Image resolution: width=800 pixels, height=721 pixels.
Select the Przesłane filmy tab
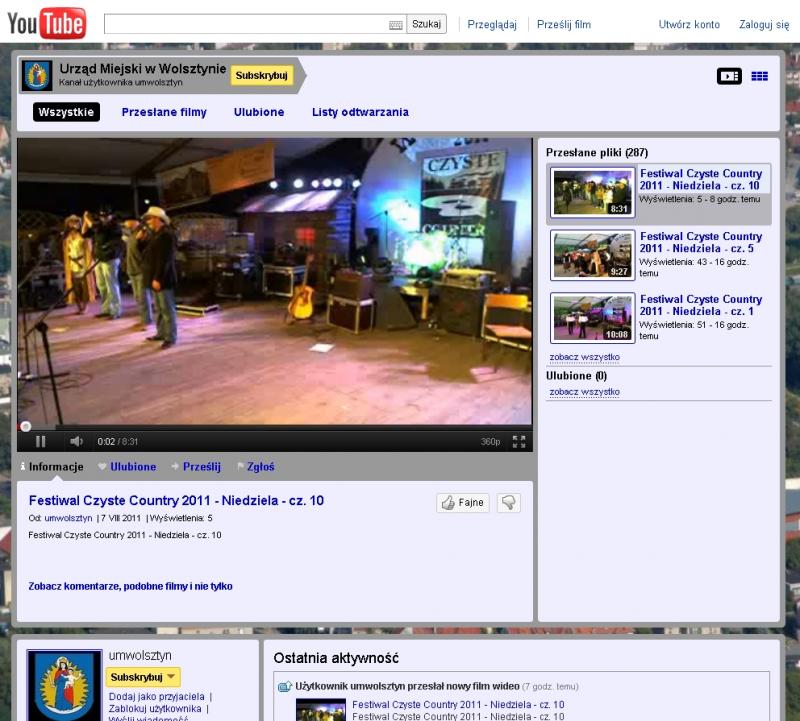click(164, 112)
